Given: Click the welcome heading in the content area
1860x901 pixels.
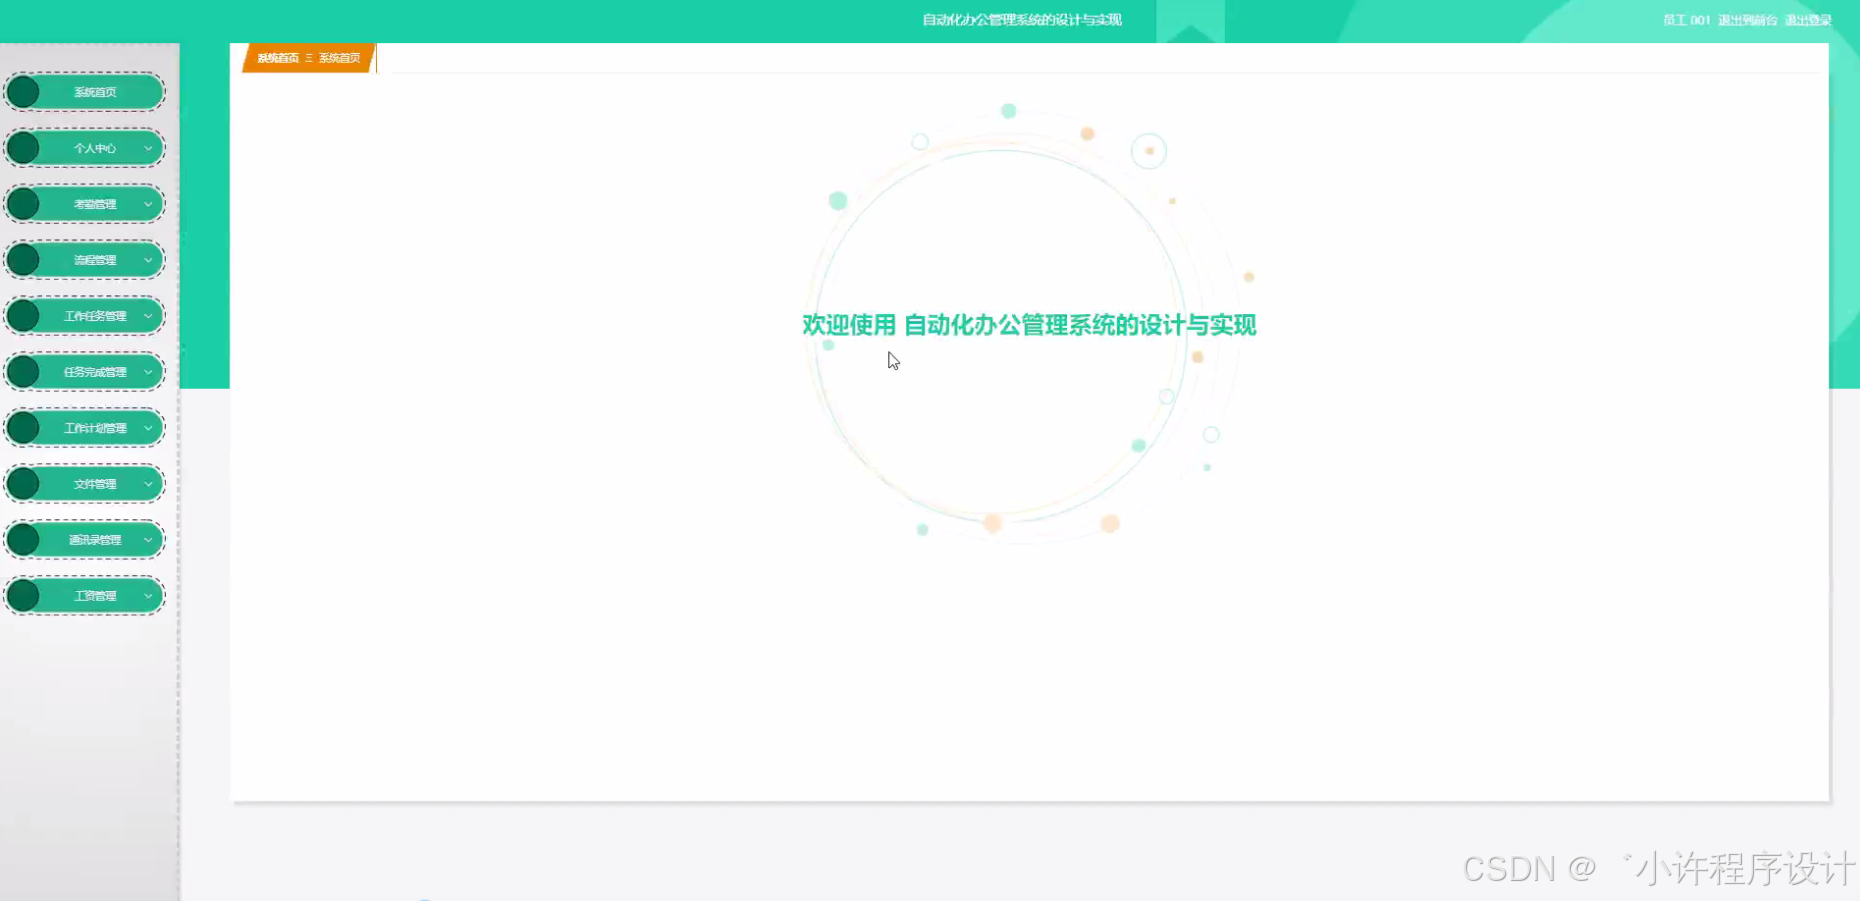Looking at the screenshot, I should (x=1029, y=325).
